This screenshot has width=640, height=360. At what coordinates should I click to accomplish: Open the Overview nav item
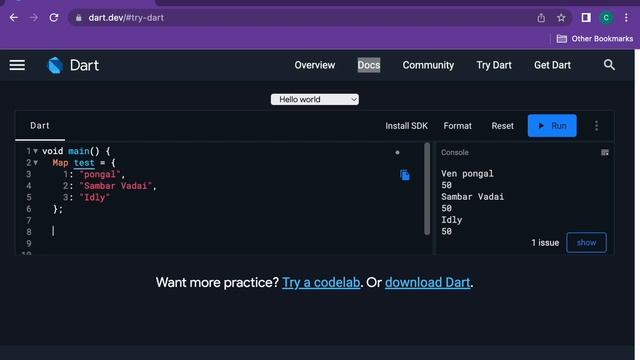pos(315,65)
